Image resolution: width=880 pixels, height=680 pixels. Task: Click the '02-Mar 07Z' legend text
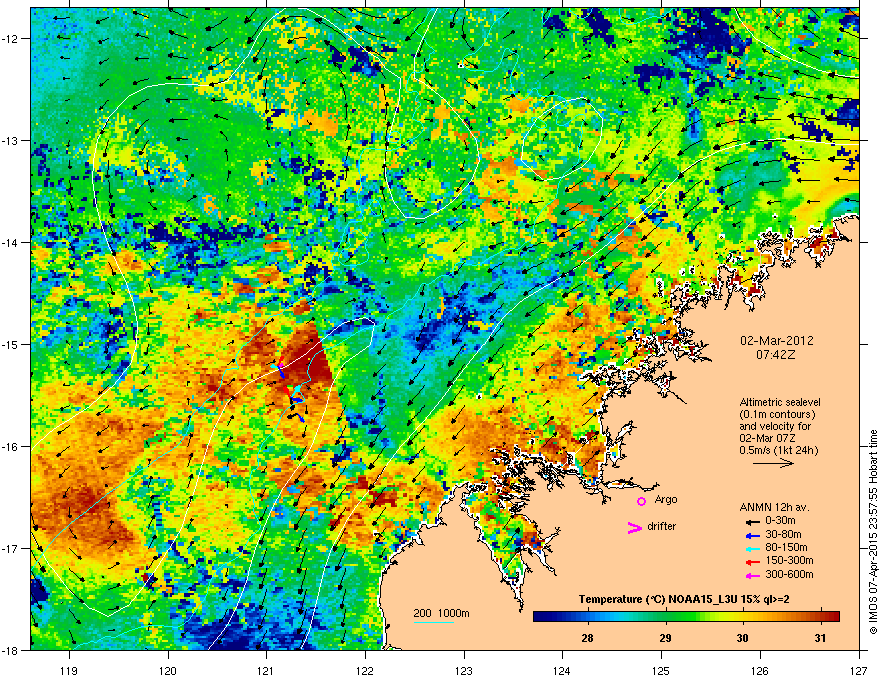coord(767,438)
